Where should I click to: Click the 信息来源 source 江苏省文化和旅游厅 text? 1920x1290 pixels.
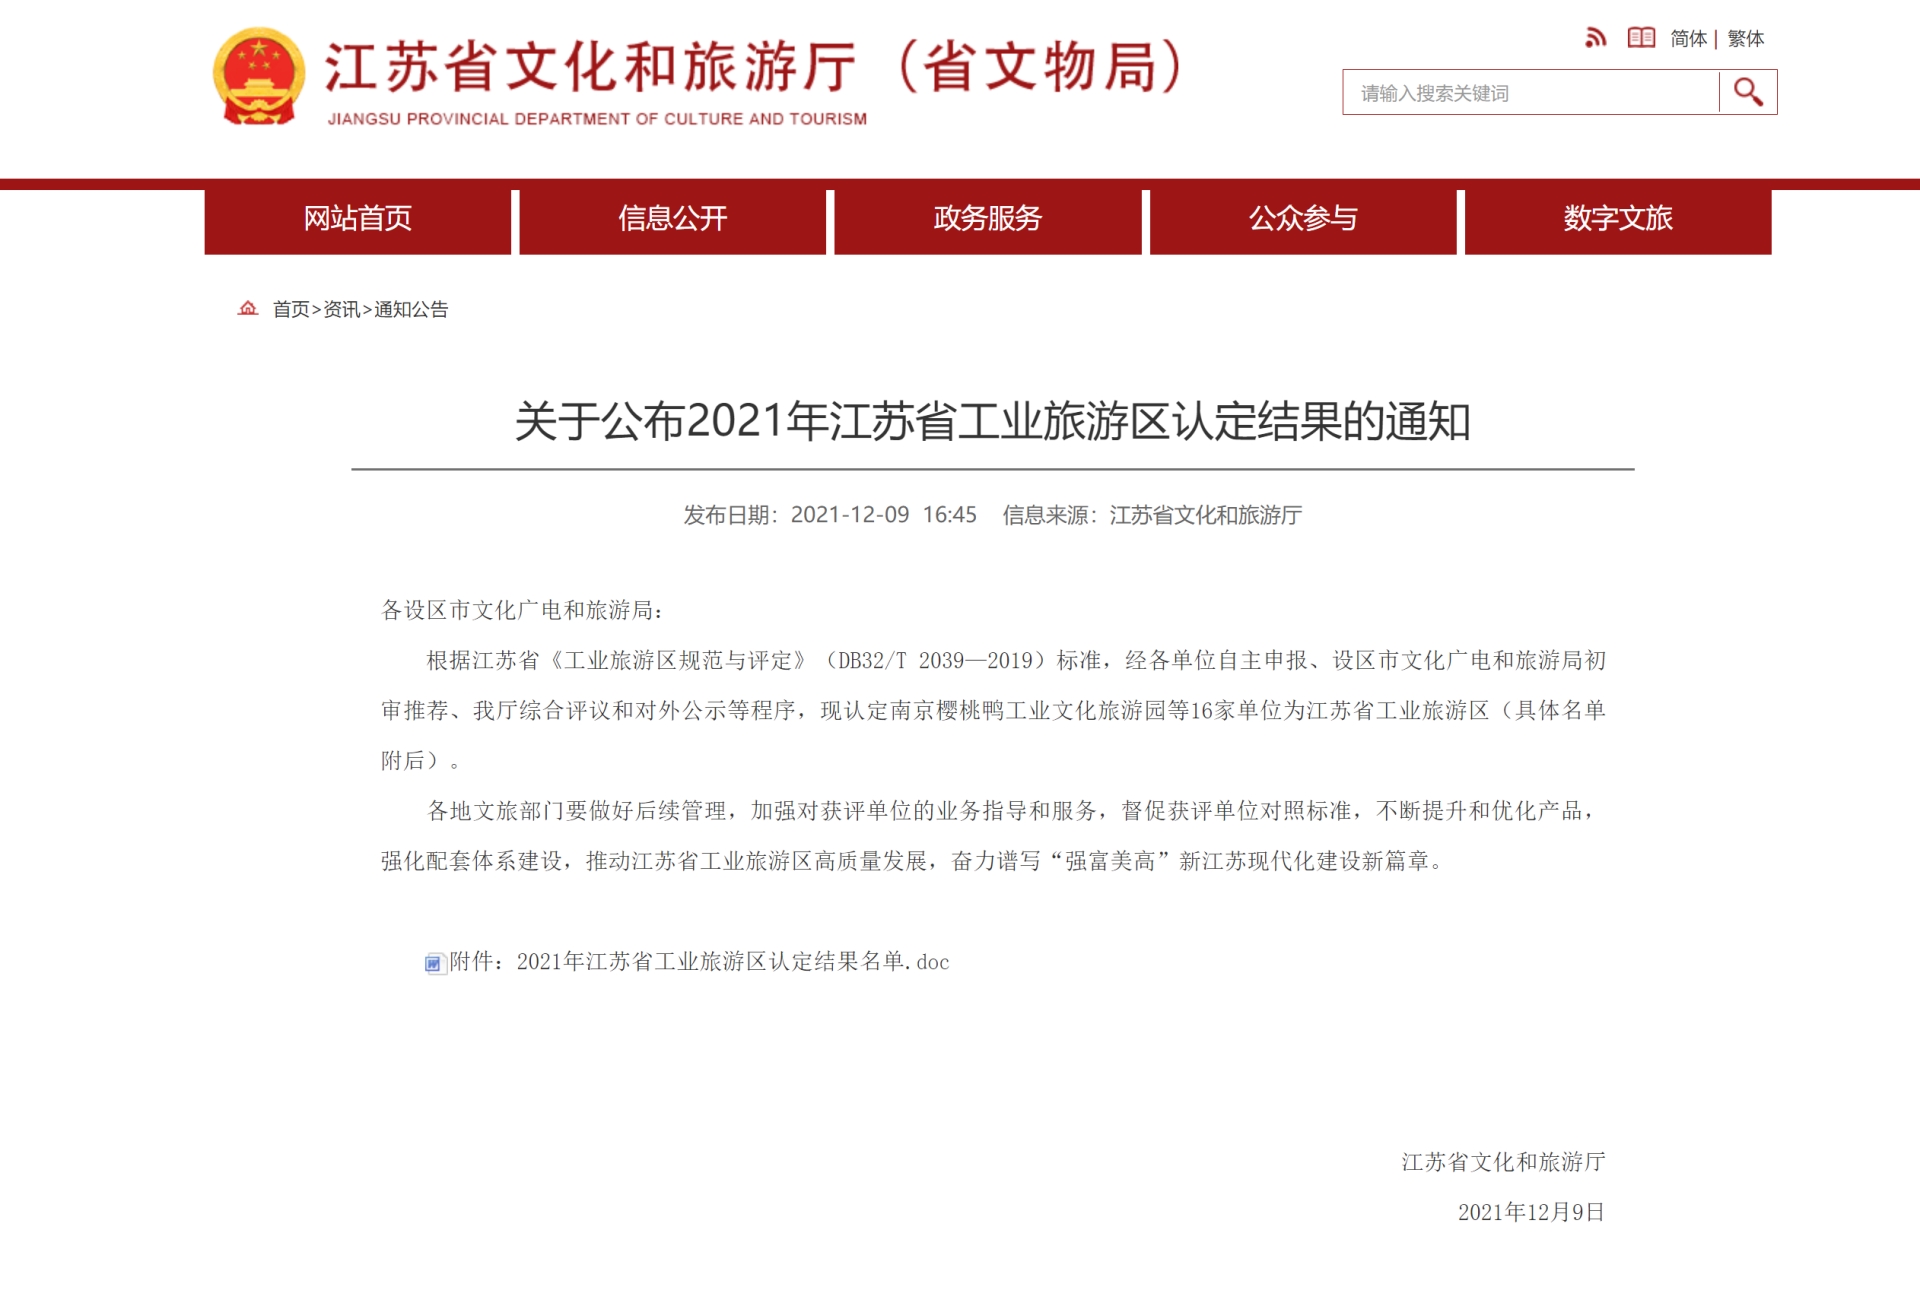(1210, 515)
